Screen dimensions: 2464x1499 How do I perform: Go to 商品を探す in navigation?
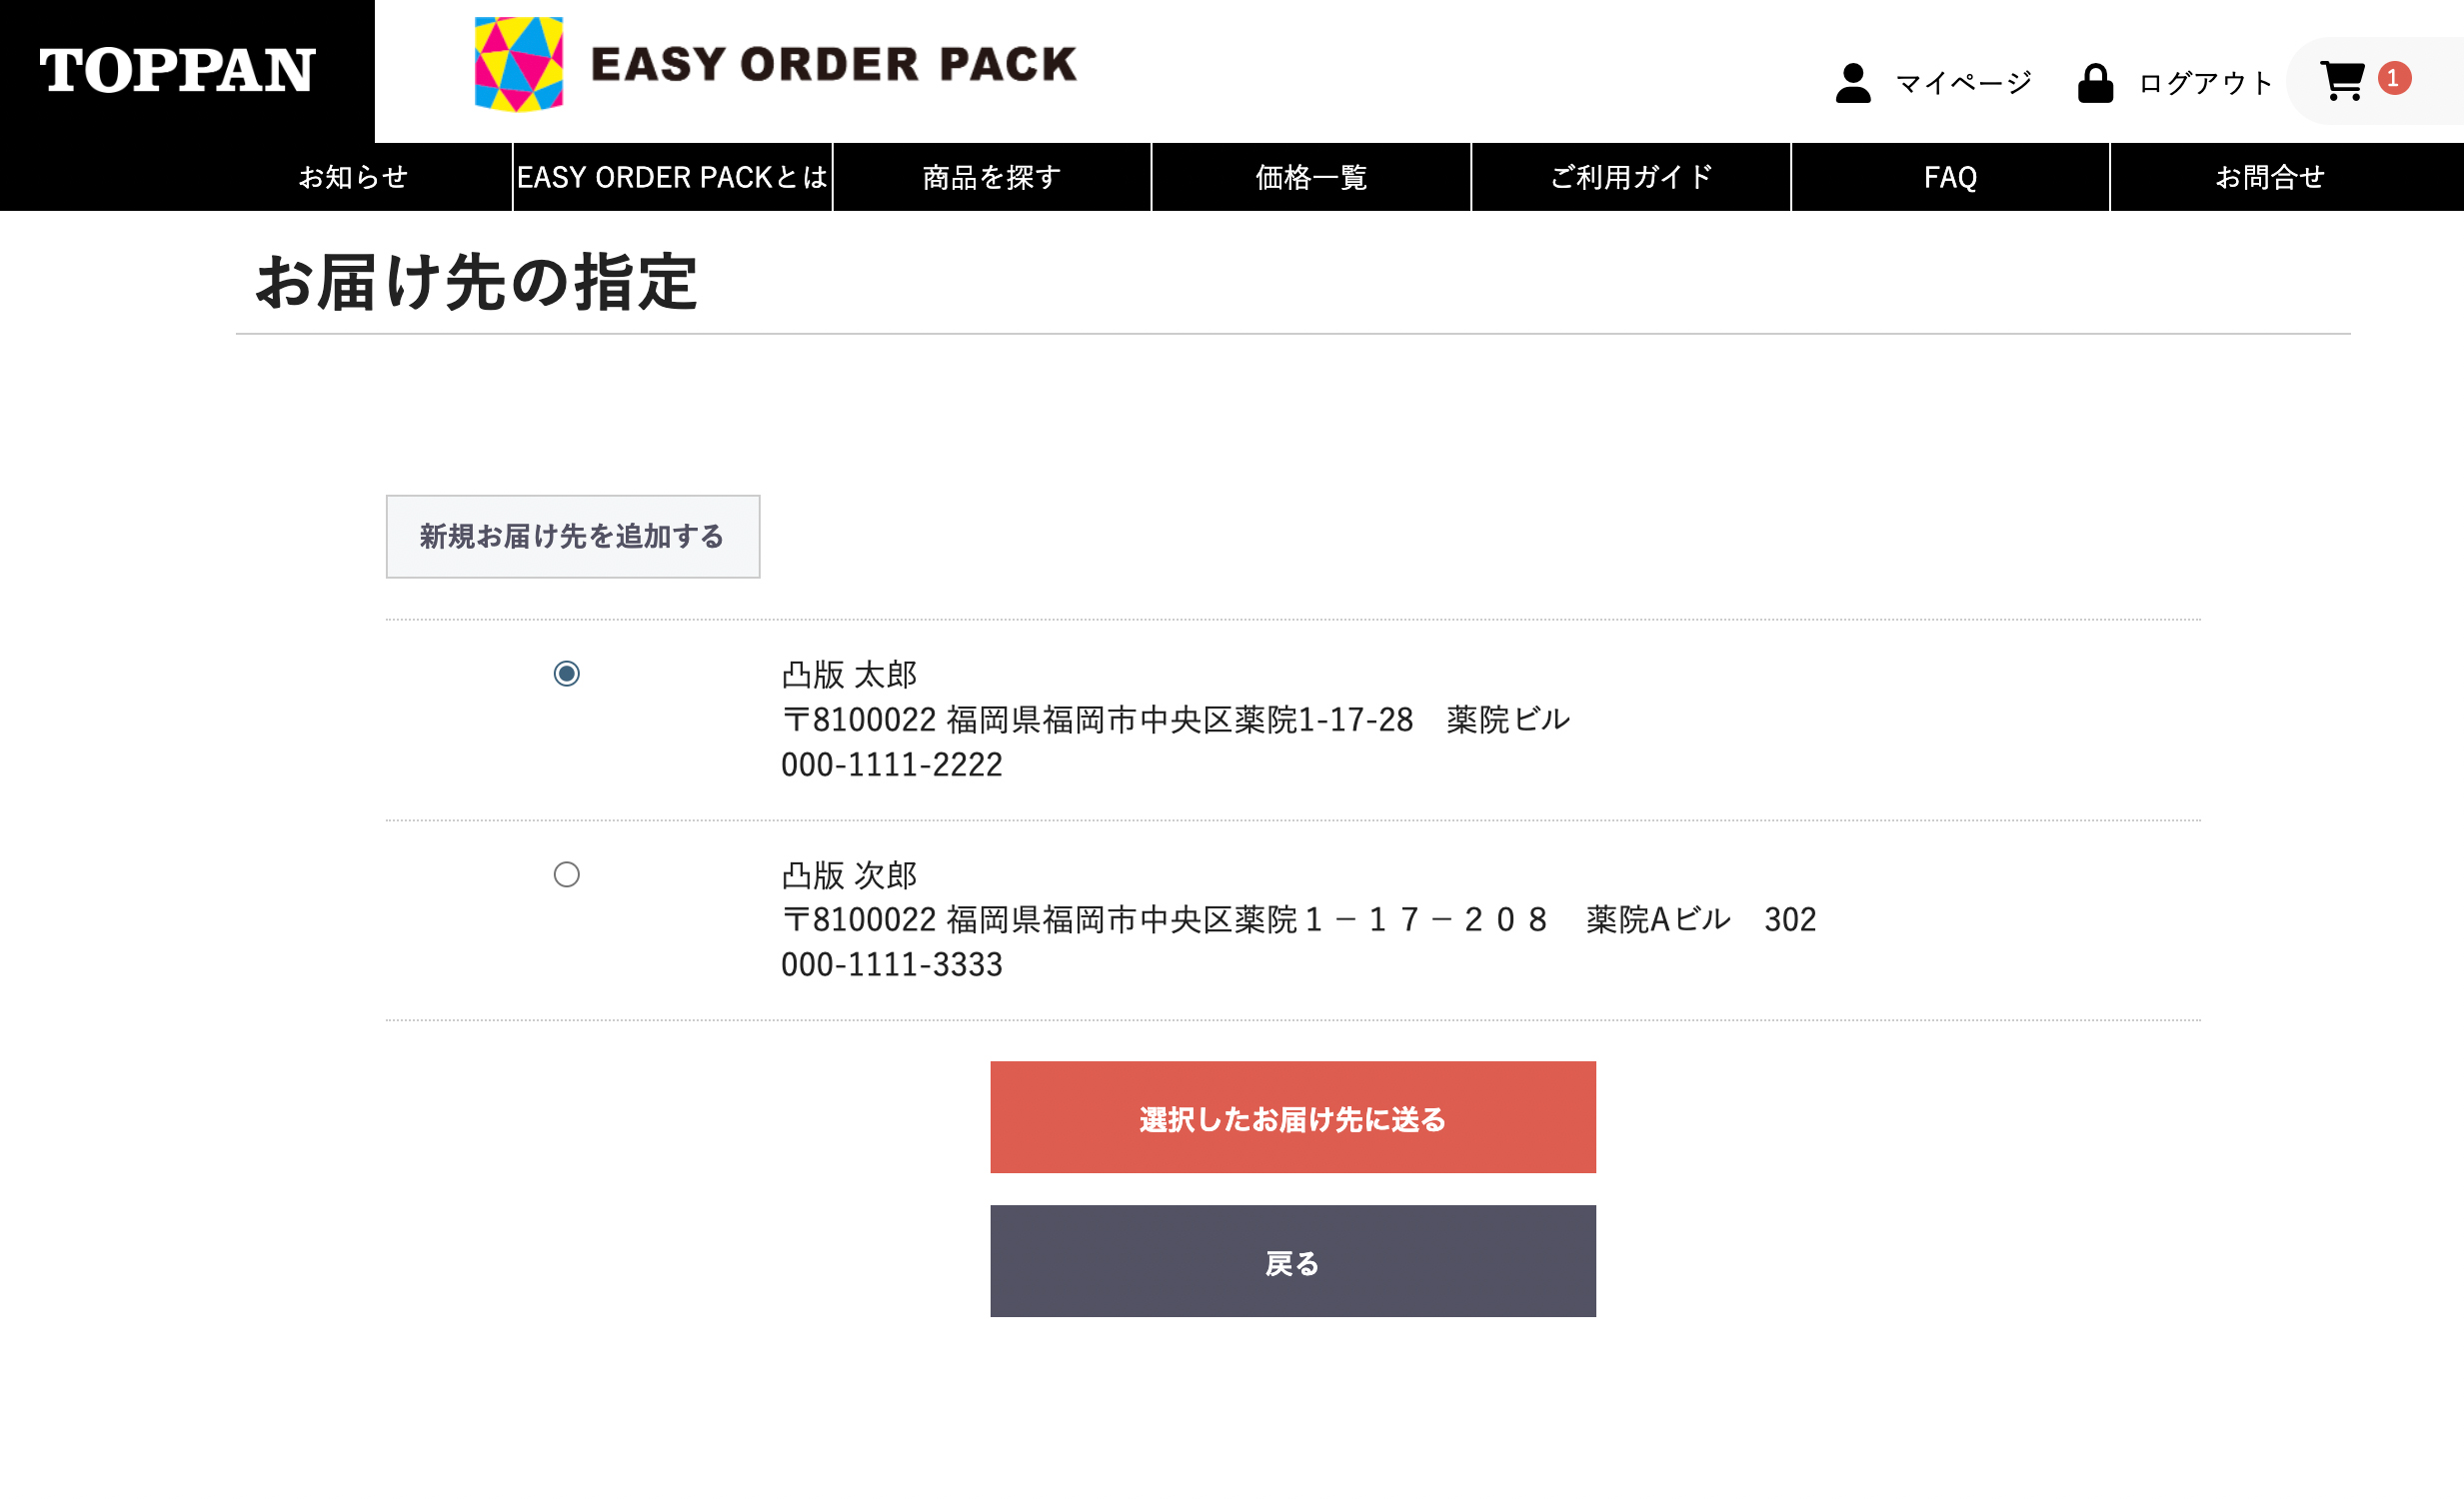[992, 177]
